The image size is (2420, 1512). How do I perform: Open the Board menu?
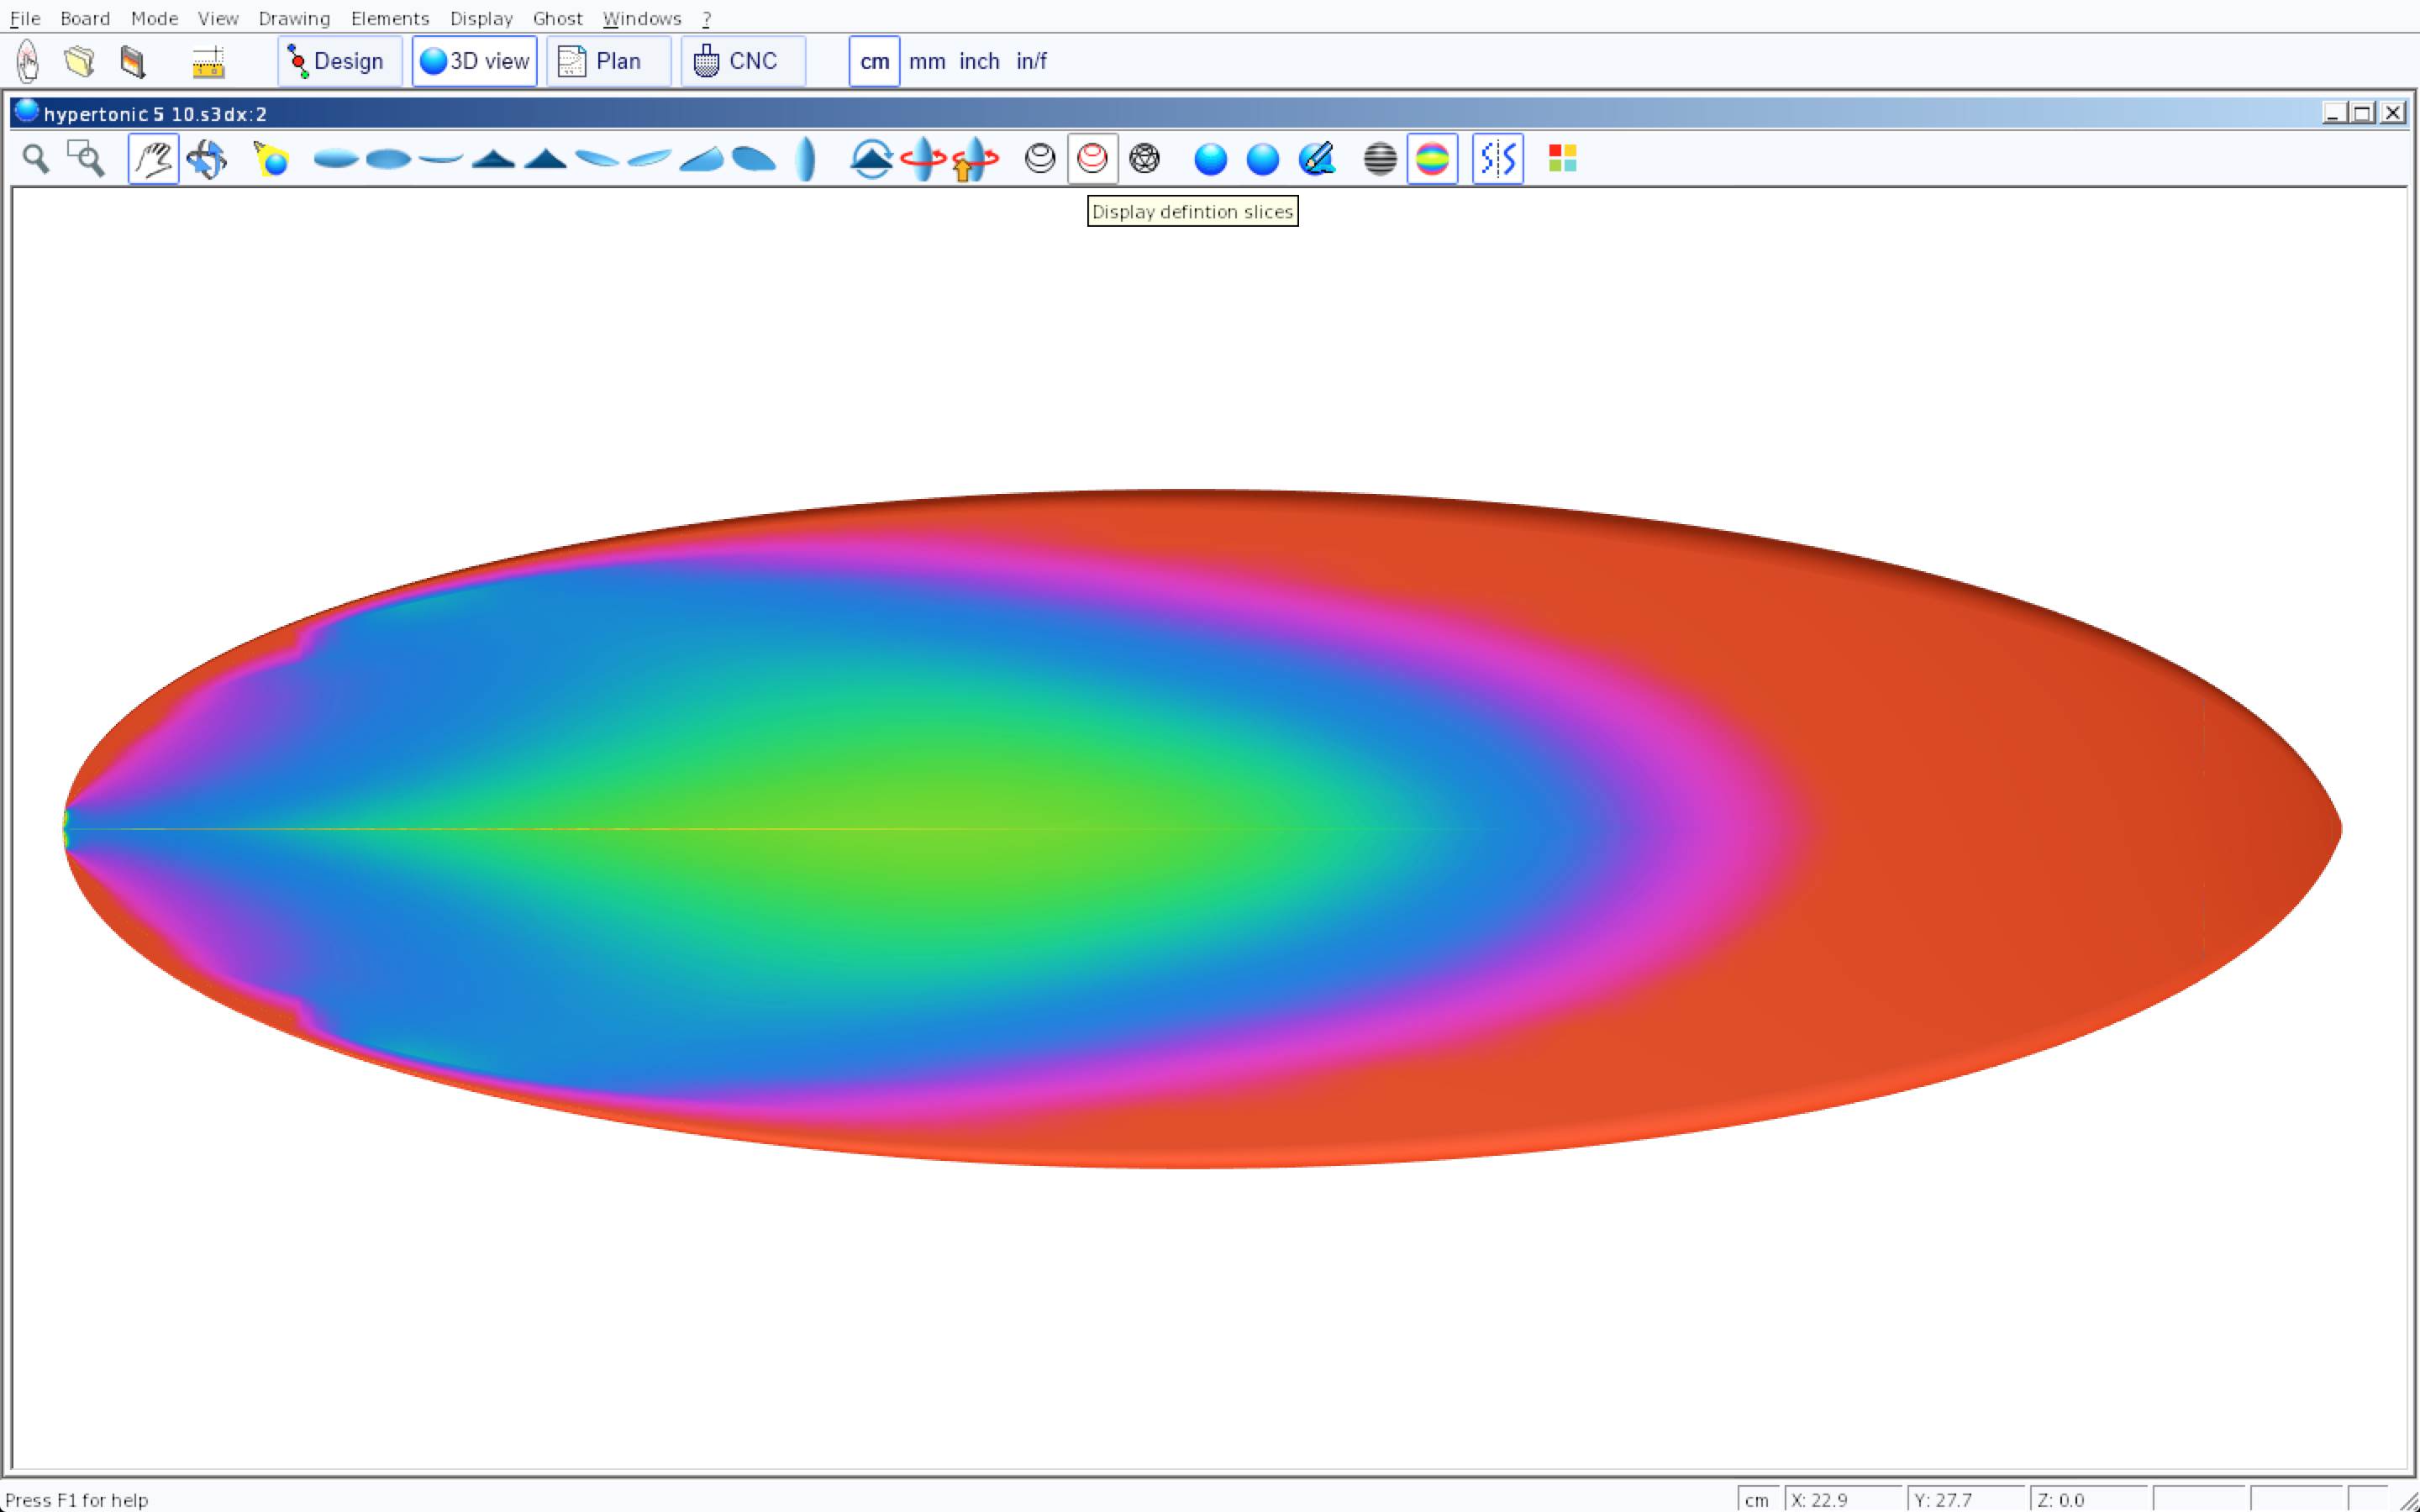click(85, 18)
